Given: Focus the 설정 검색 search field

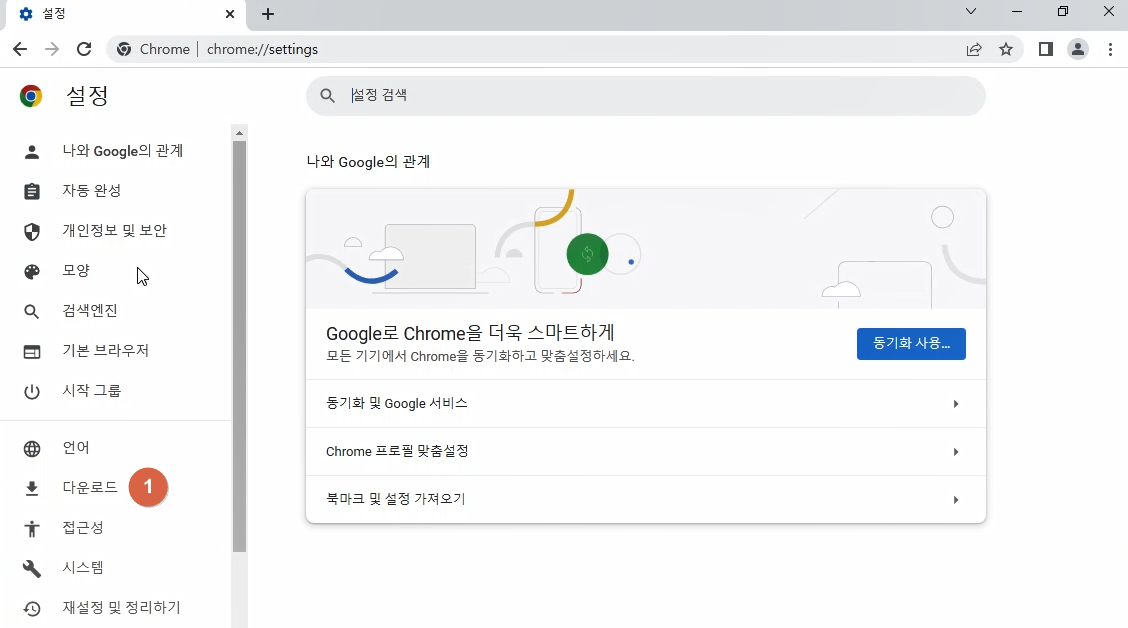Looking at the screenshot, I should pyautogui.click(x=645, y=95).
